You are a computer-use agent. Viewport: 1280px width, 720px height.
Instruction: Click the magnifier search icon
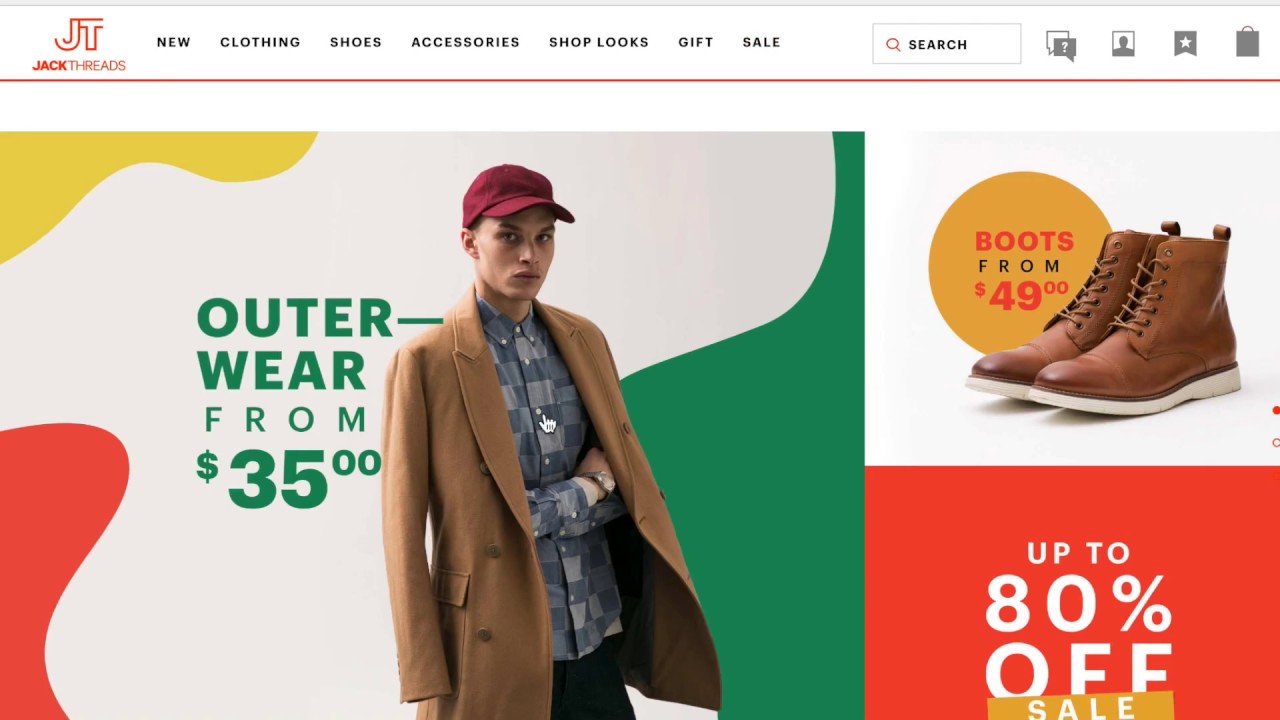(893, 45)
